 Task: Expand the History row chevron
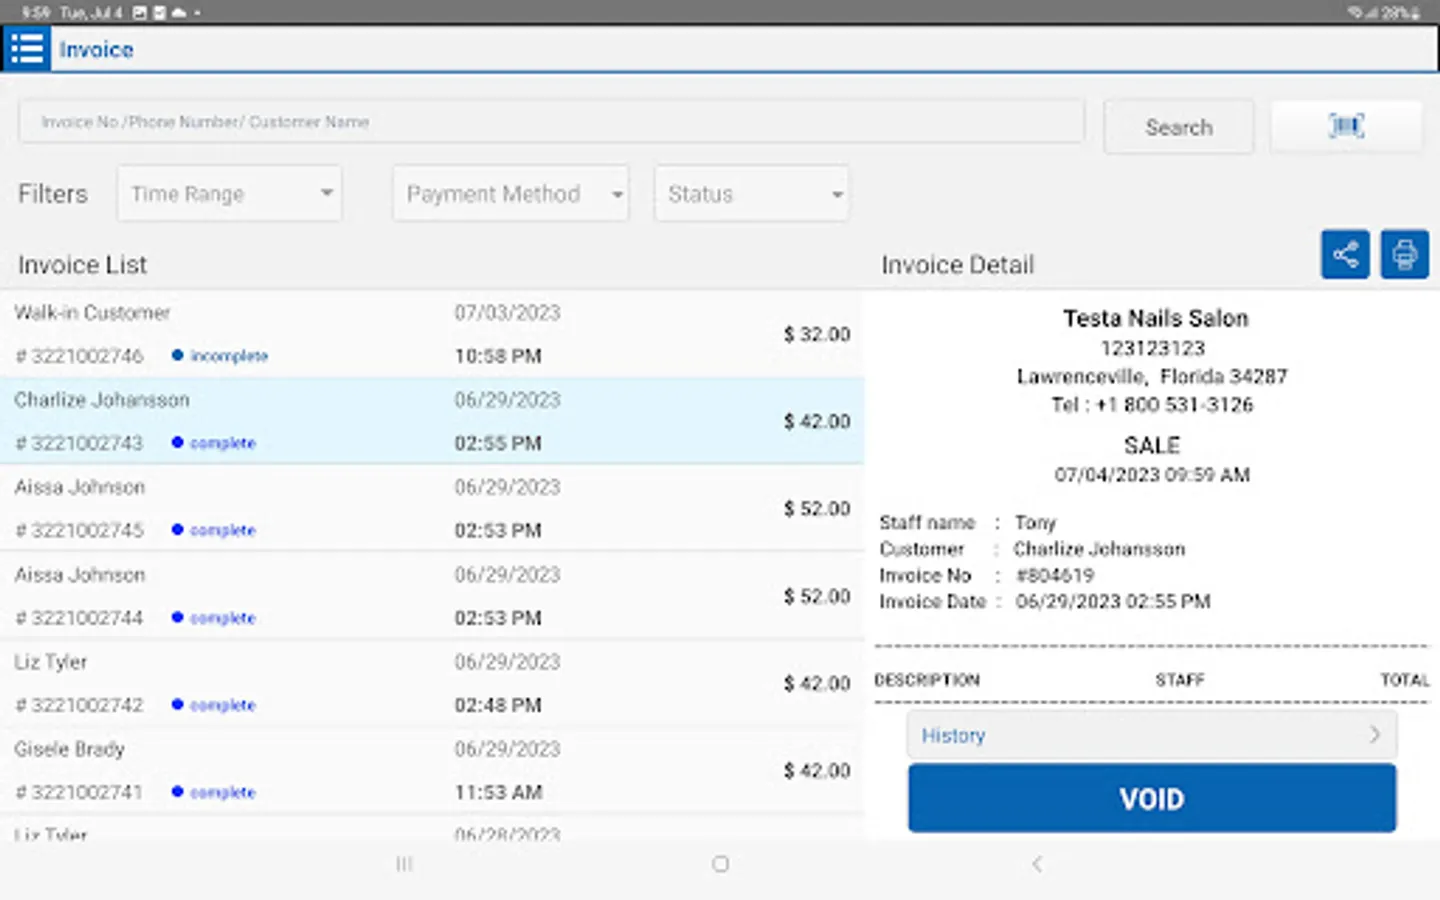(1374, 735)
